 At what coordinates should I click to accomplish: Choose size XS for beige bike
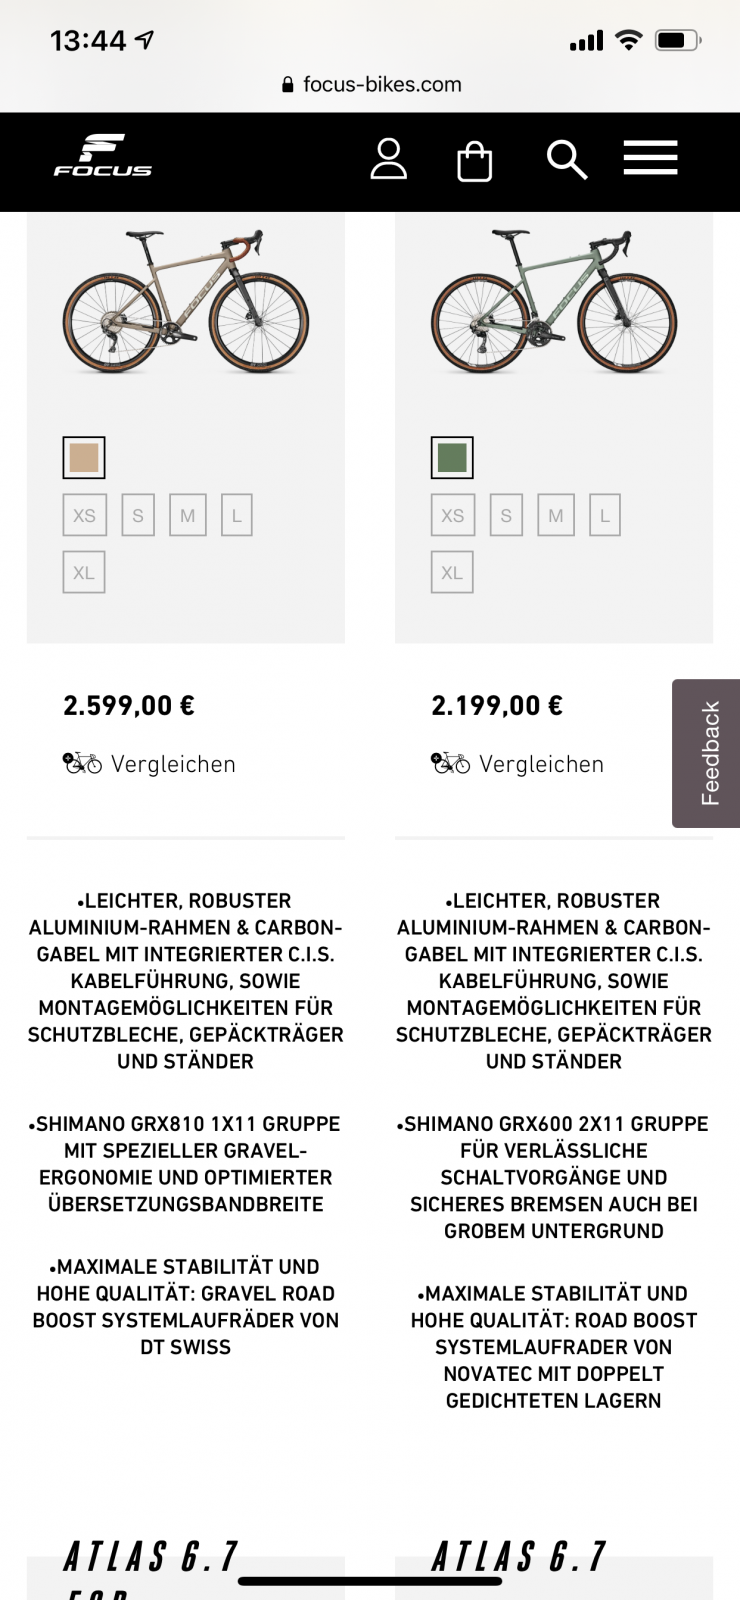[84, 516]
